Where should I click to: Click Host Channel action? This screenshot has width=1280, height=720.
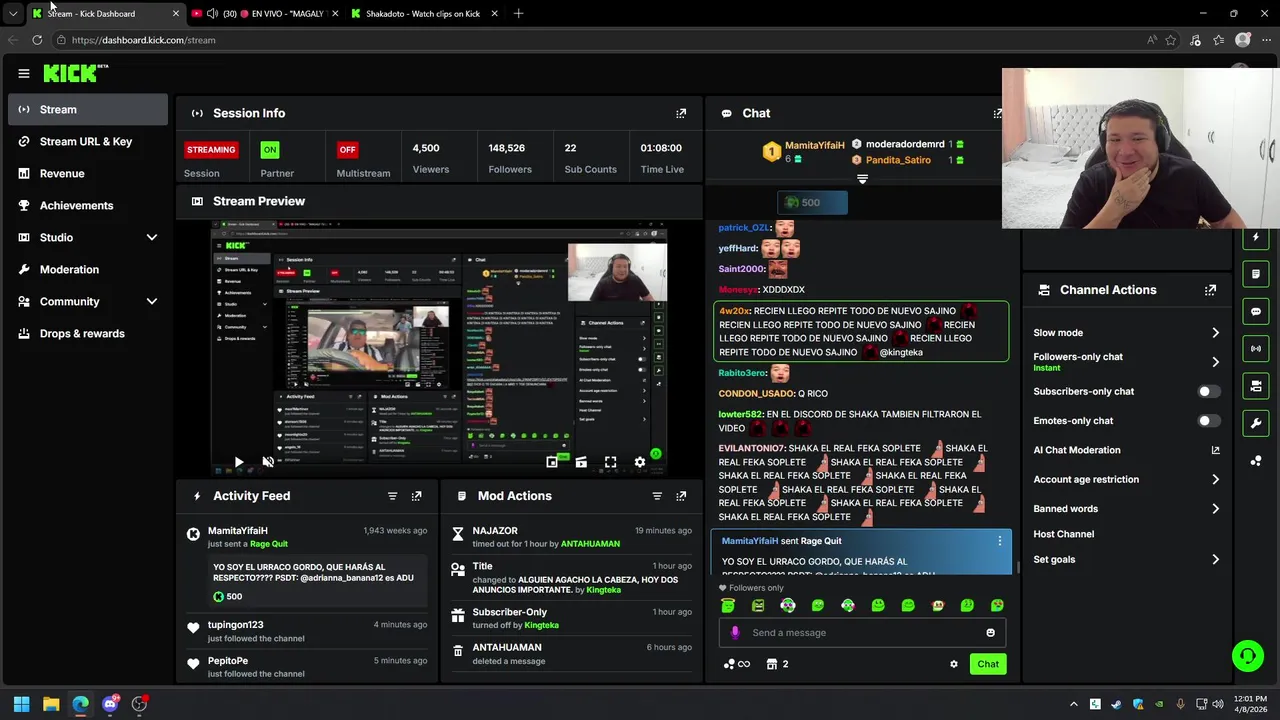[1063, 534]
